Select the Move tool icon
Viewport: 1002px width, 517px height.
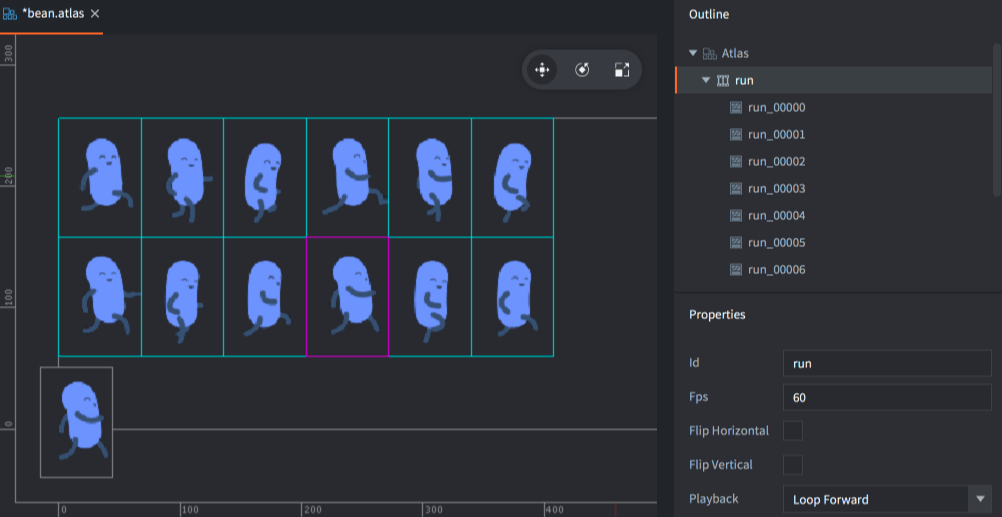pos(542,70)
